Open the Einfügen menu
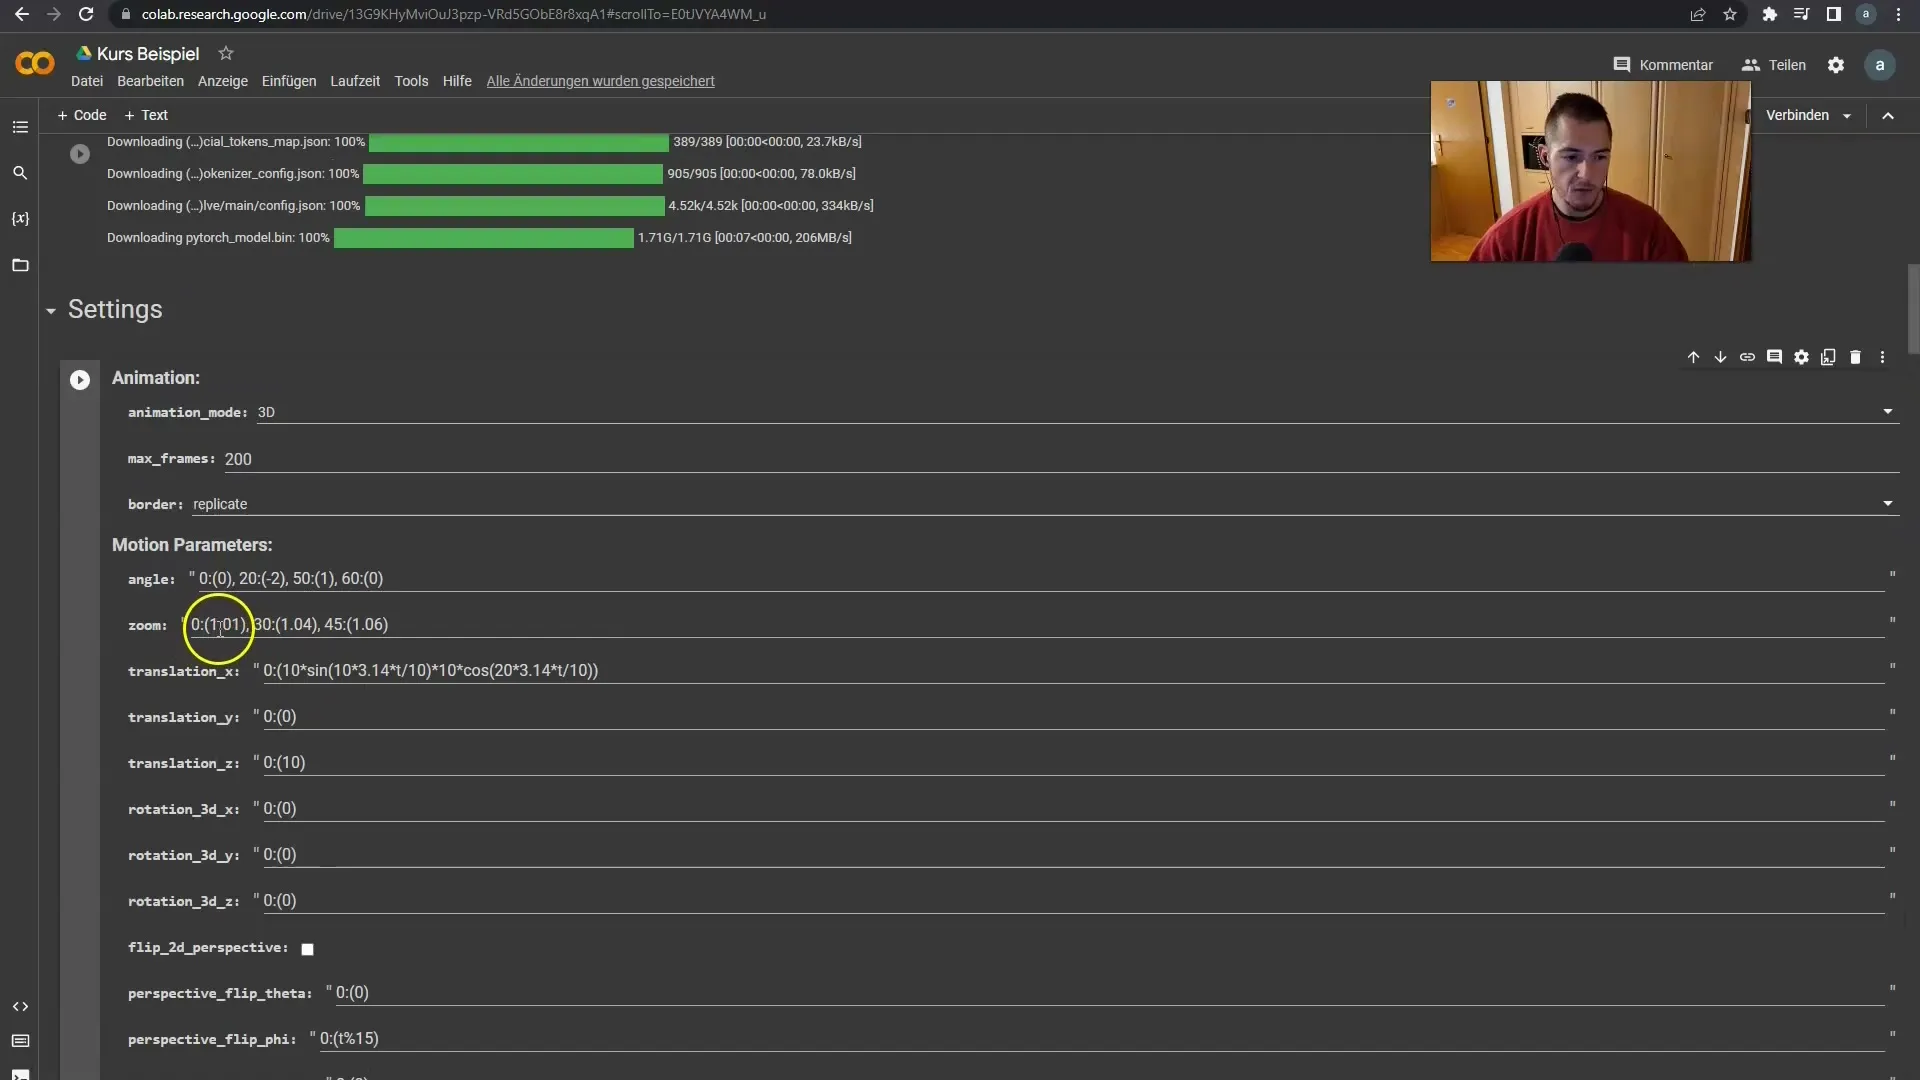Screen dimensions: 1920x1080 pos(289,81)
